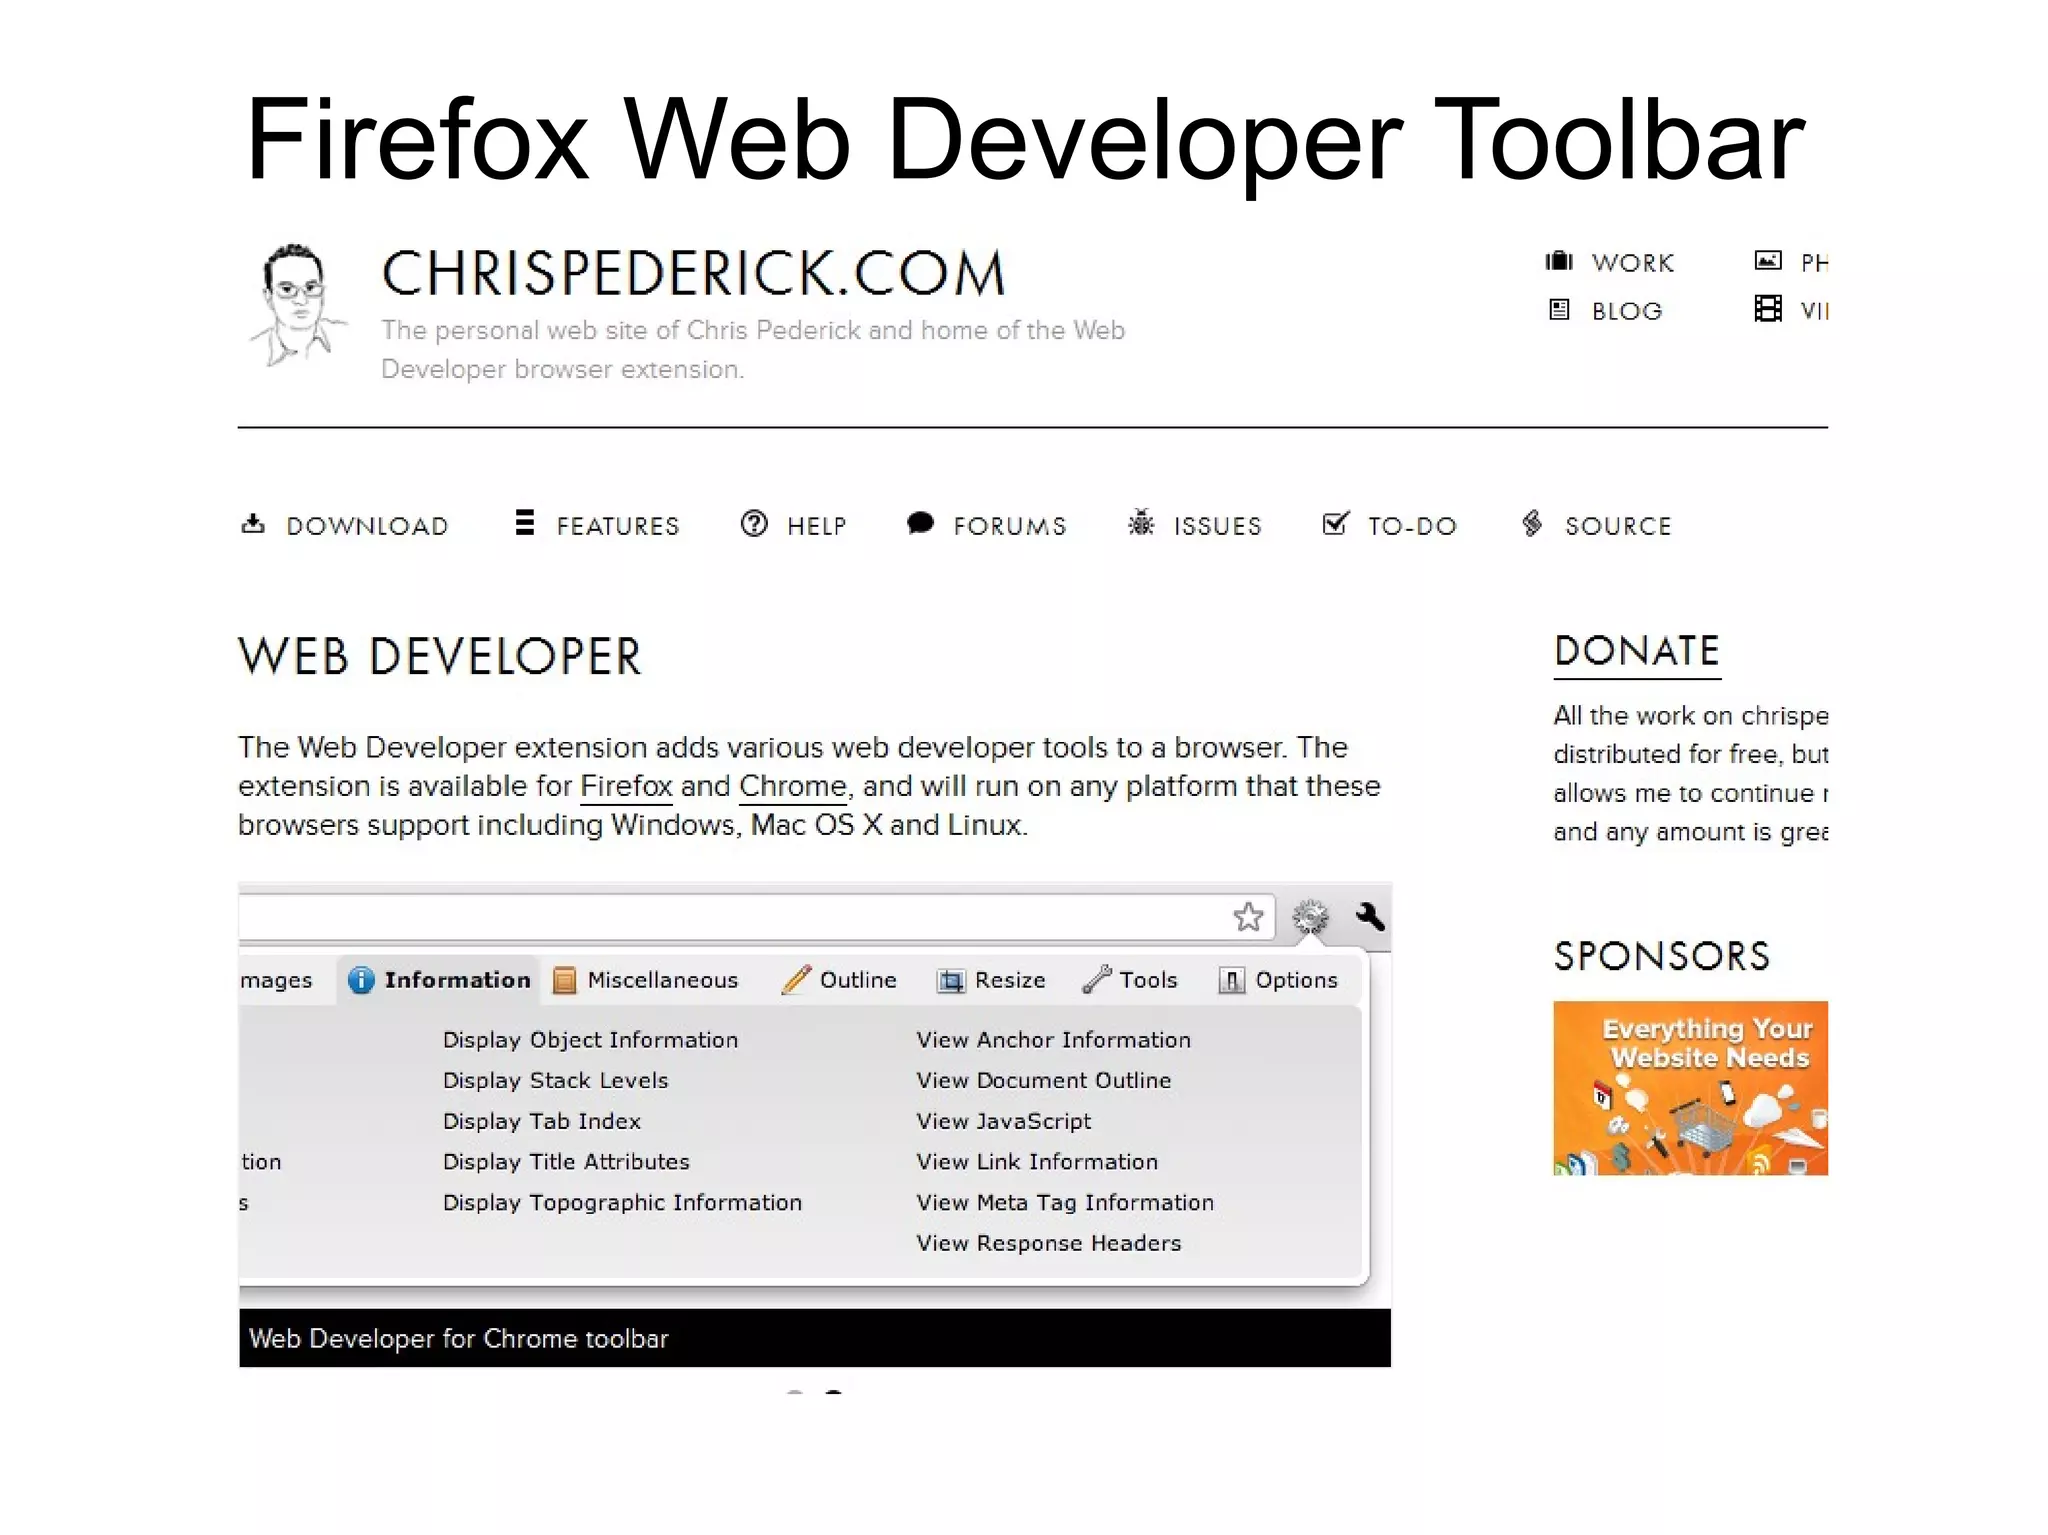Go to the WORK page link
The image size is (2048, 1535).
point(1633,263)
